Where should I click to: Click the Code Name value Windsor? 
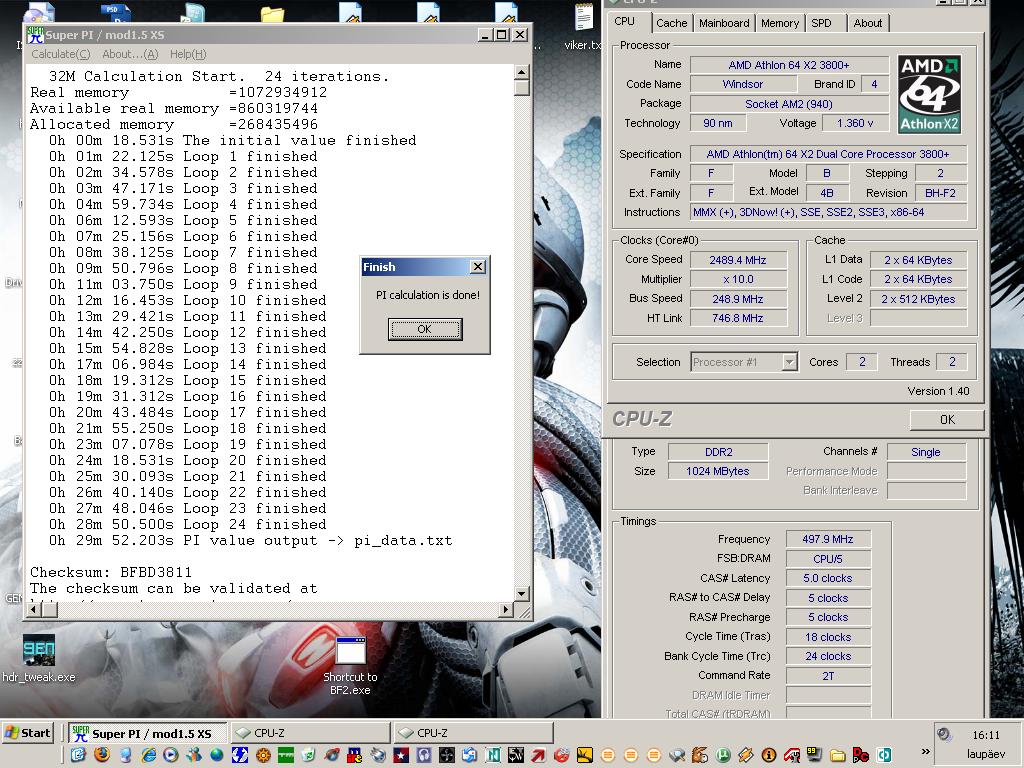click(x=743, y=84)
